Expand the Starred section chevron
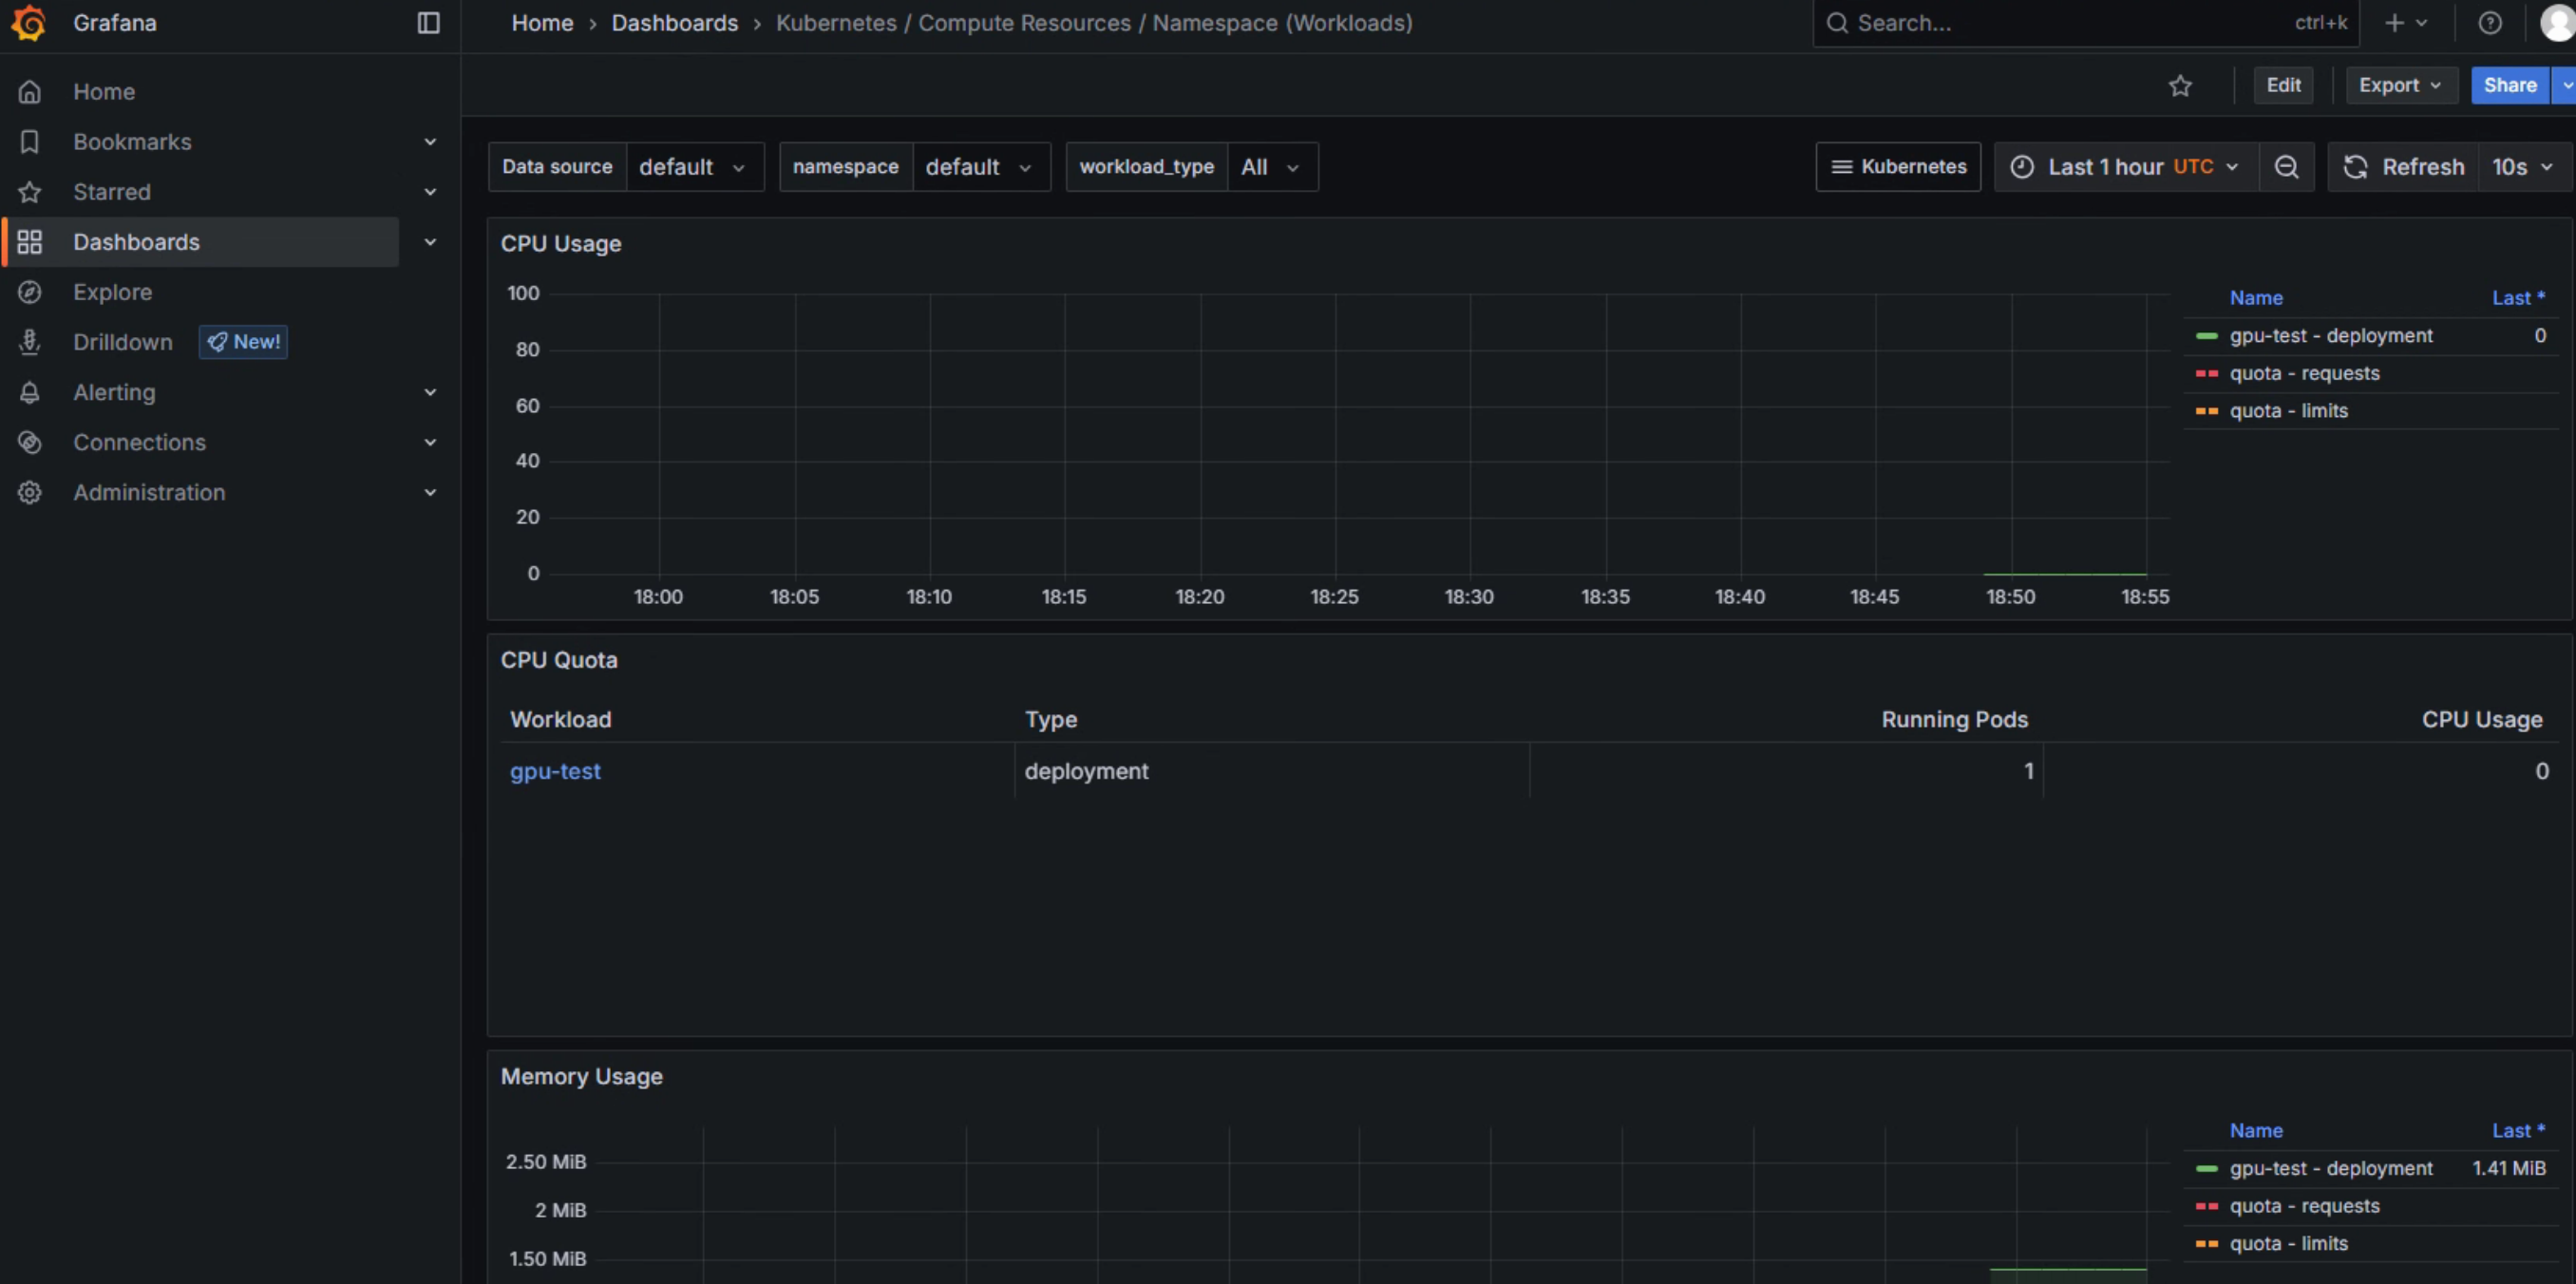2576x1284 pixels. (x=430, y=192)
